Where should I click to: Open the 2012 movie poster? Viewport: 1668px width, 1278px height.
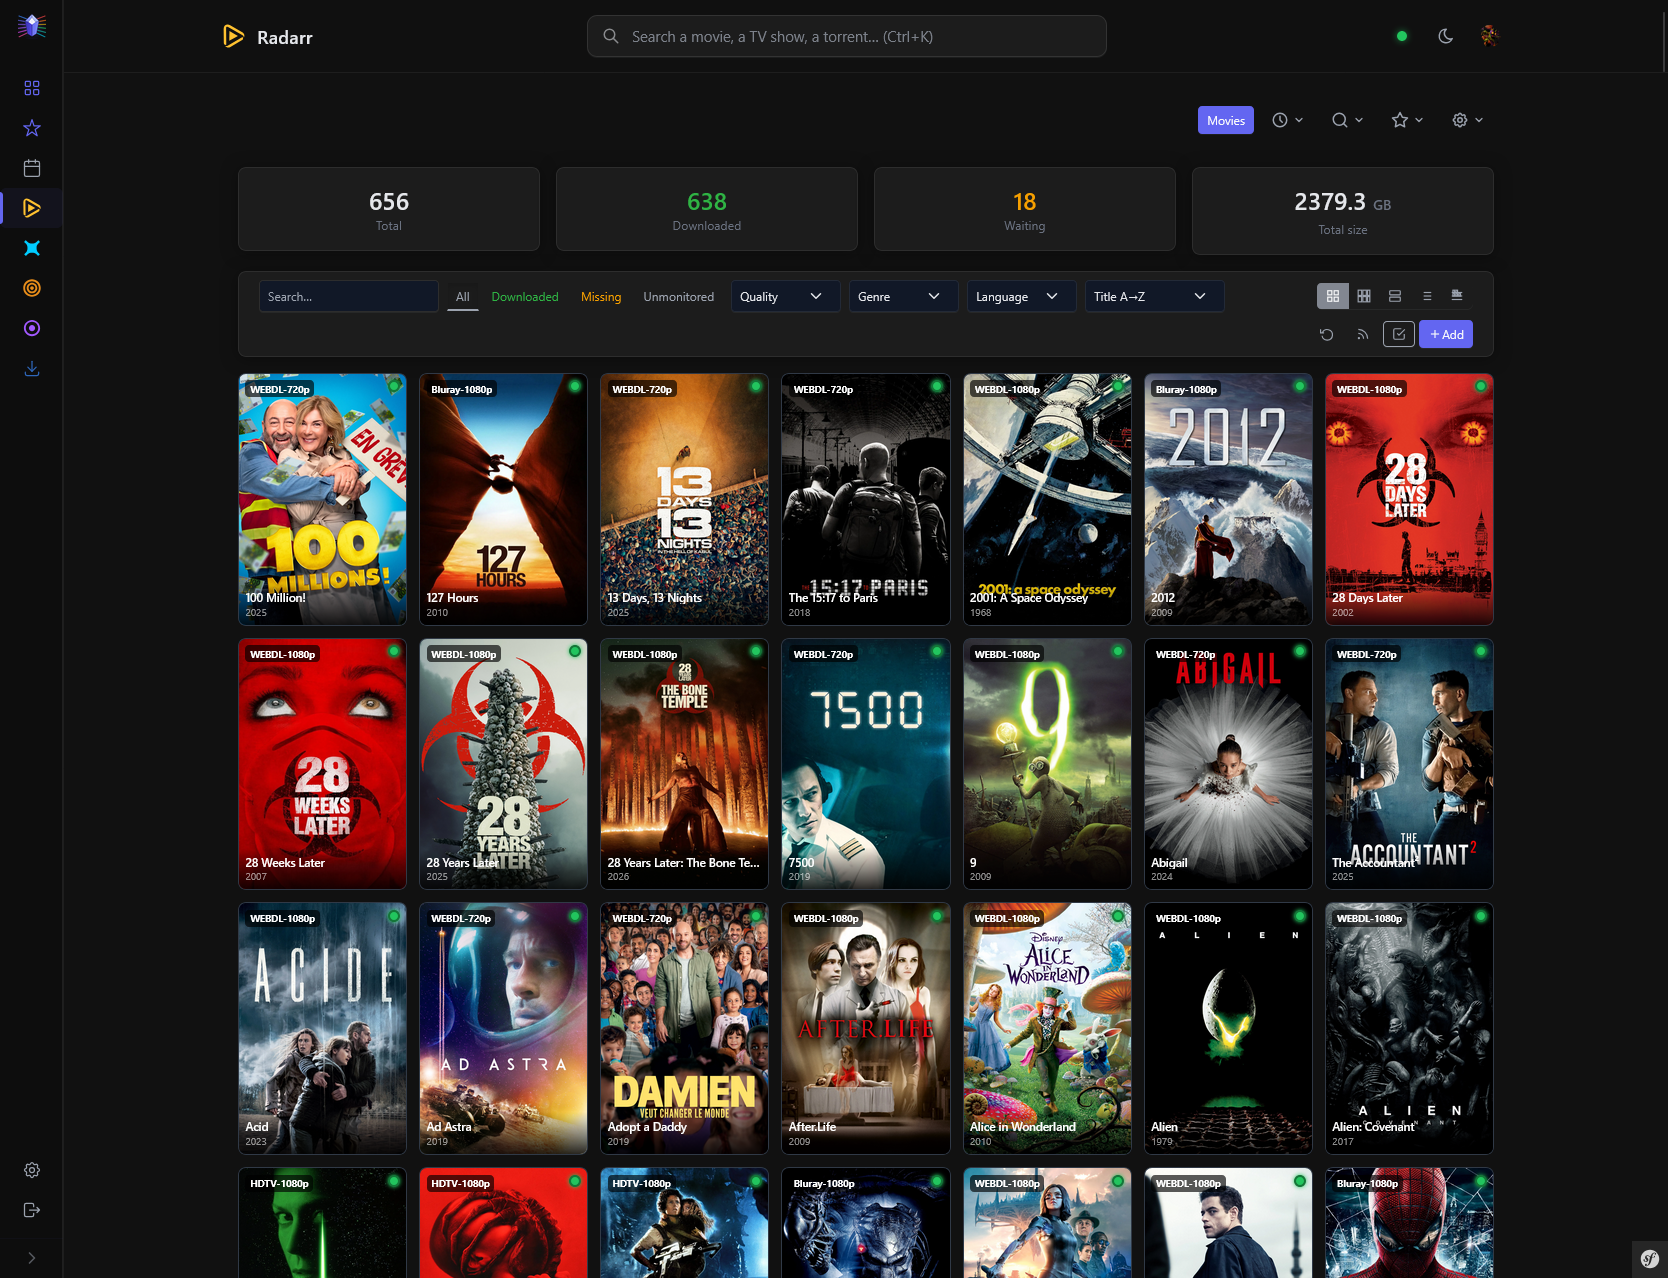pos(1228,499)
